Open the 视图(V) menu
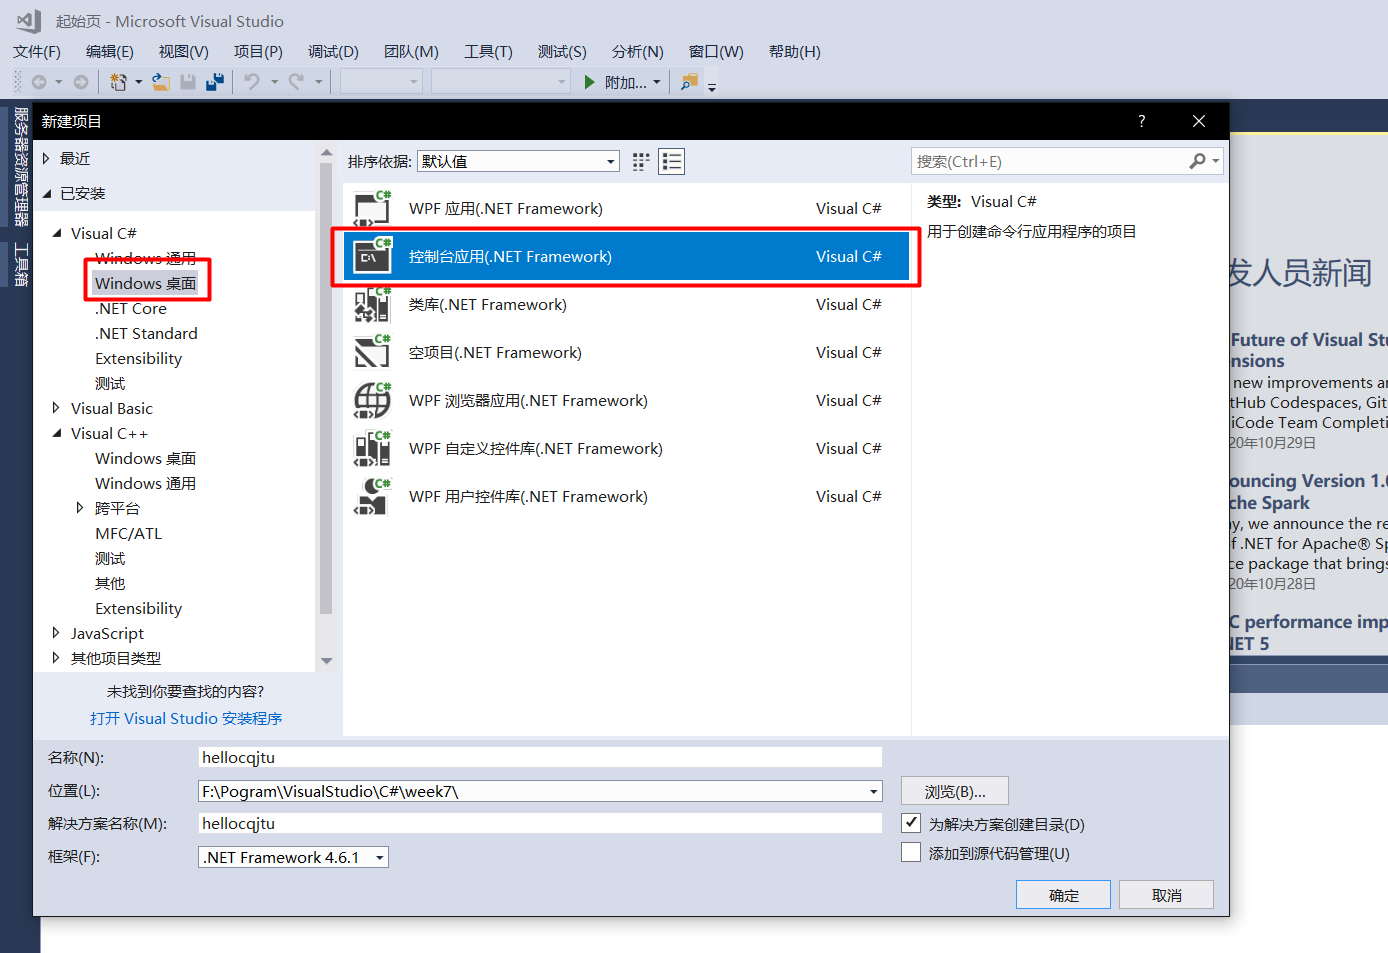Viewport: 1388px width, 953px height. click(184, 51)
